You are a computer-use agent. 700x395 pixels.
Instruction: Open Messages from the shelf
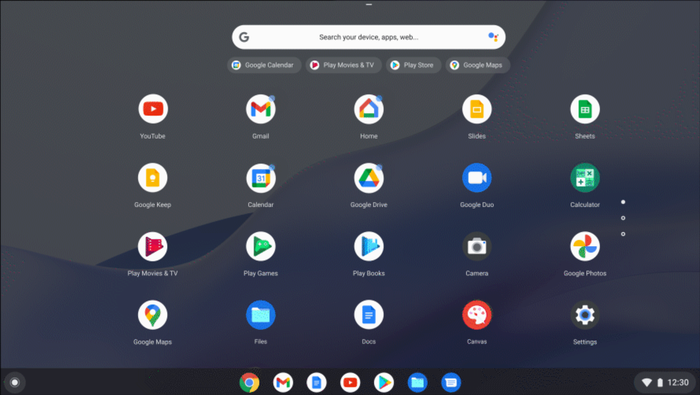coord(451,383)
